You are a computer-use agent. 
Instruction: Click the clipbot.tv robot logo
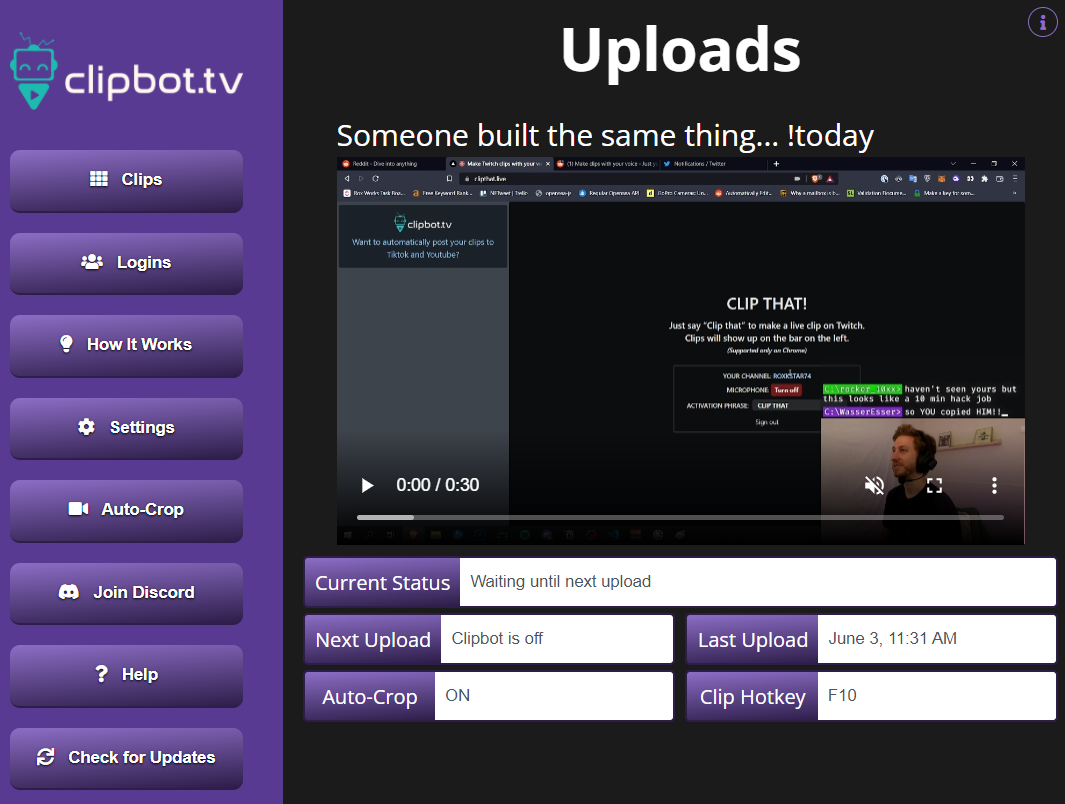coord(33,71)
